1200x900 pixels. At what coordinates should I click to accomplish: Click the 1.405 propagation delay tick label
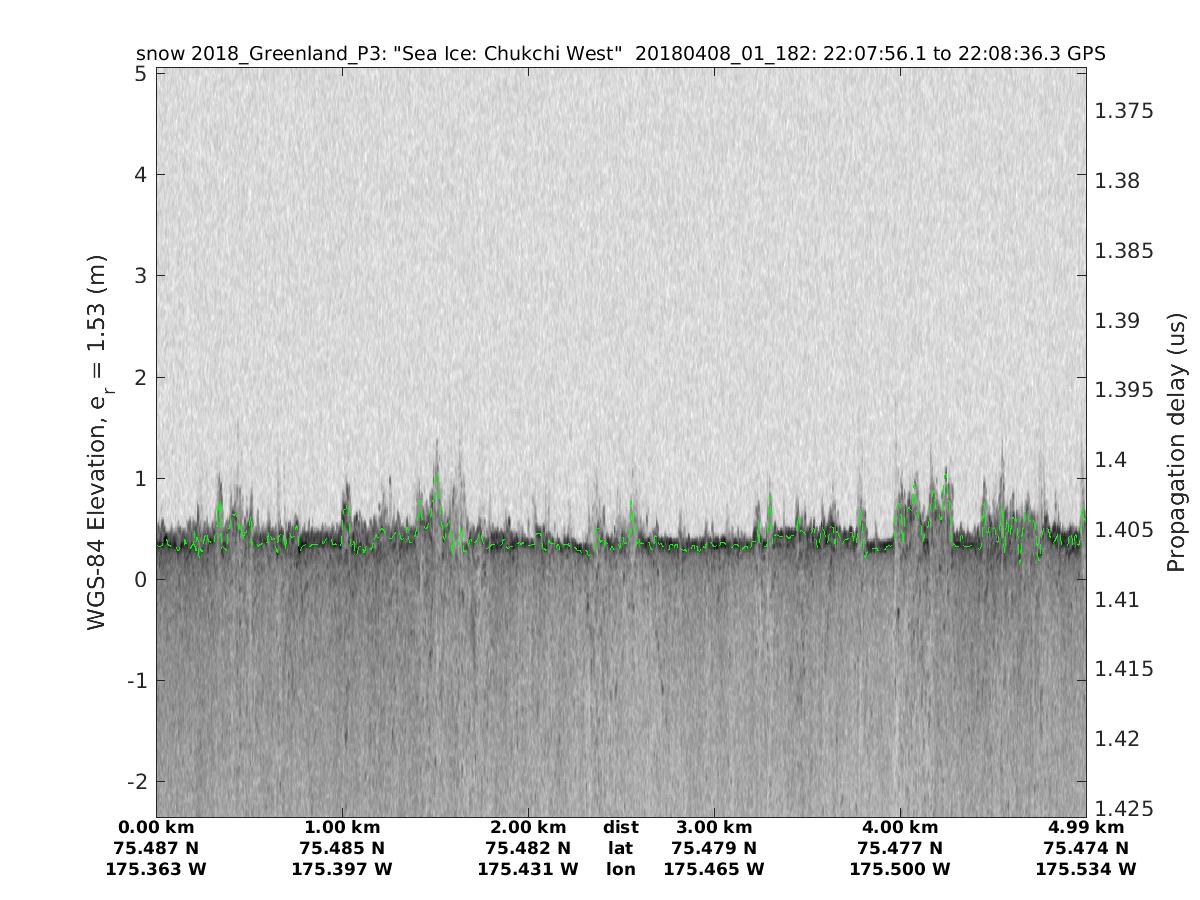(x=1124, y=529)
